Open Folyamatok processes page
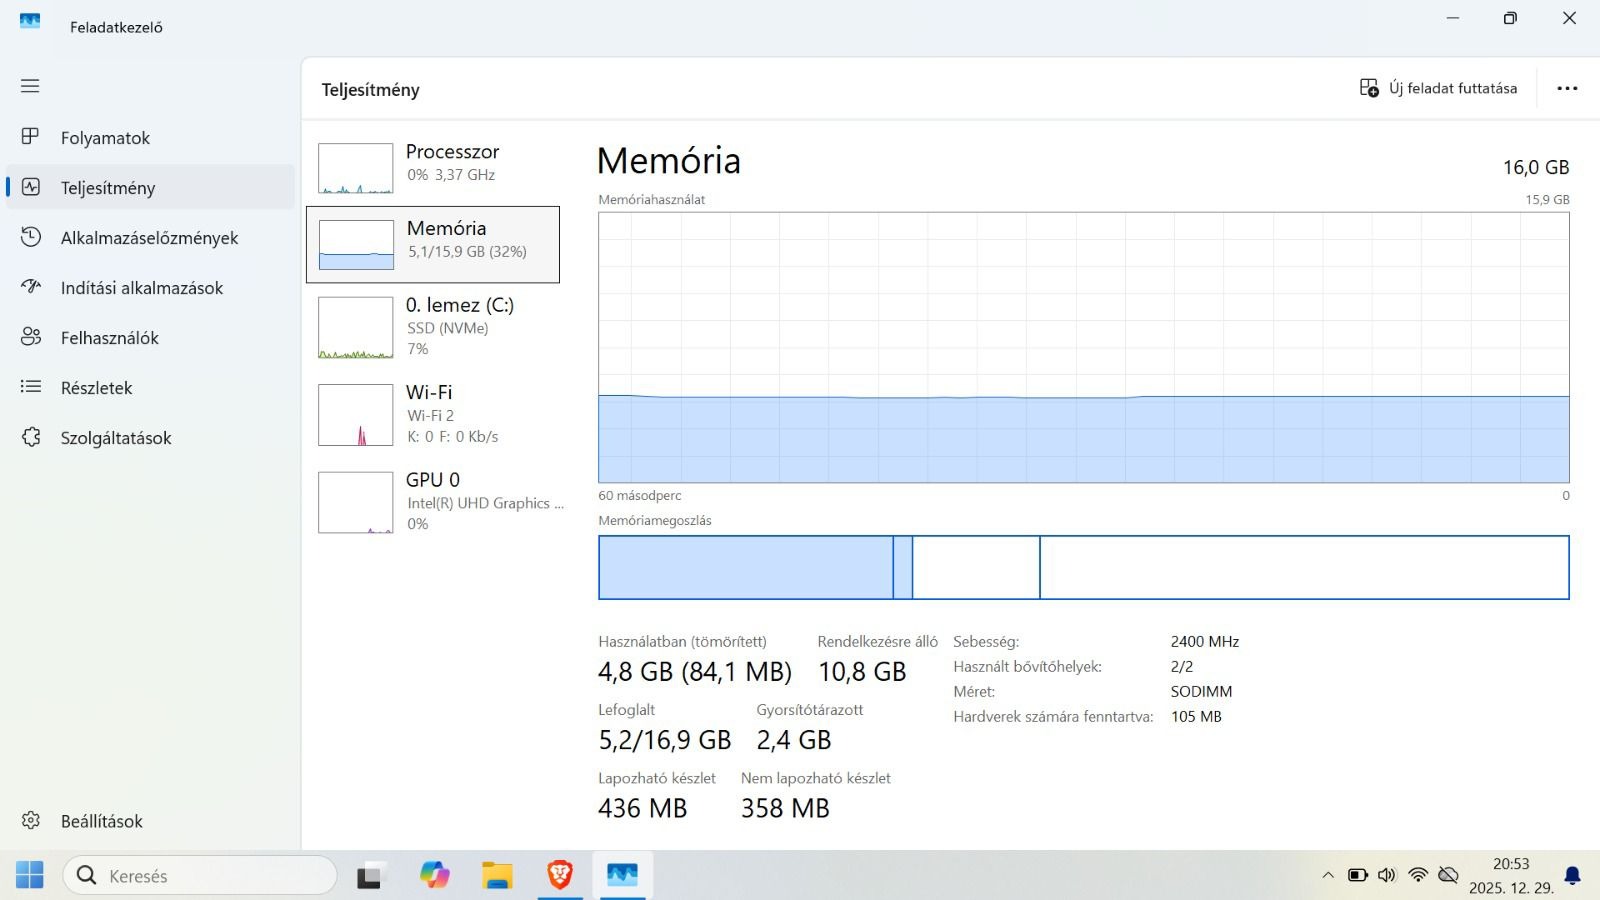 105,138
